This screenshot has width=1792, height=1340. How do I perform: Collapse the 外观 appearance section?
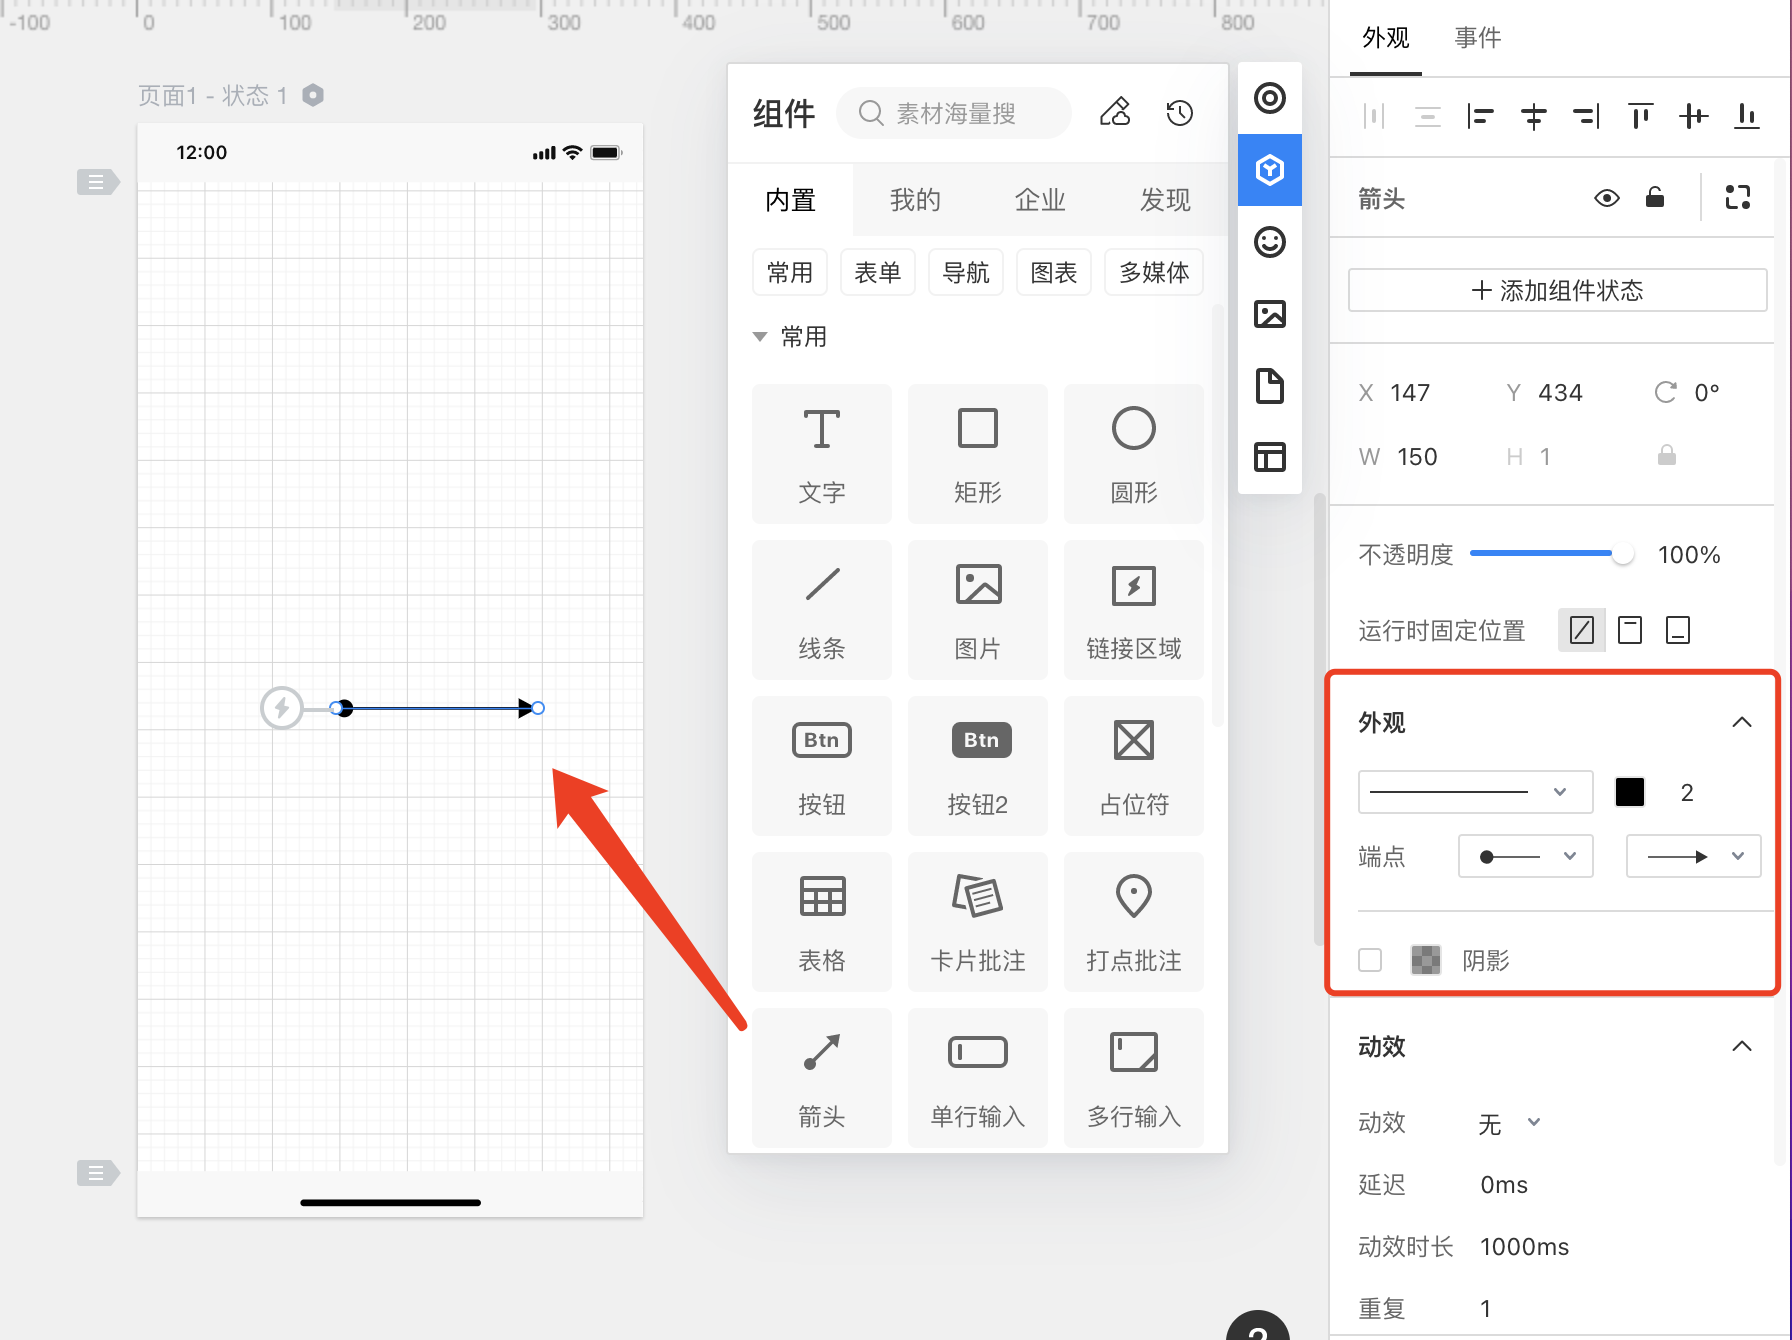point(1742,722)
